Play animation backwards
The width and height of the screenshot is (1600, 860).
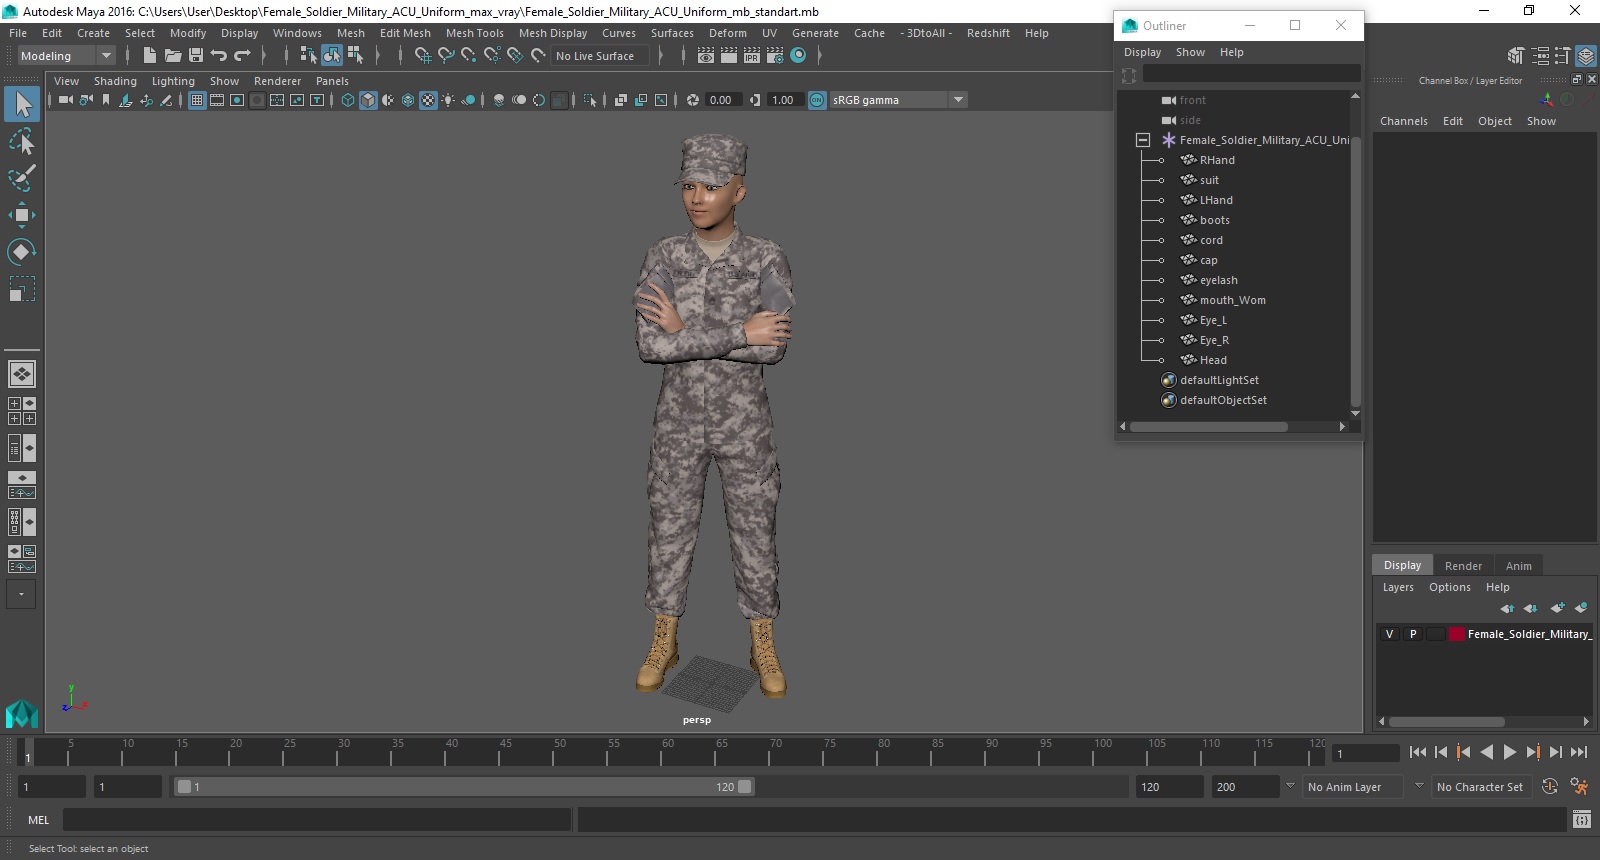(x=1487, y=752)
